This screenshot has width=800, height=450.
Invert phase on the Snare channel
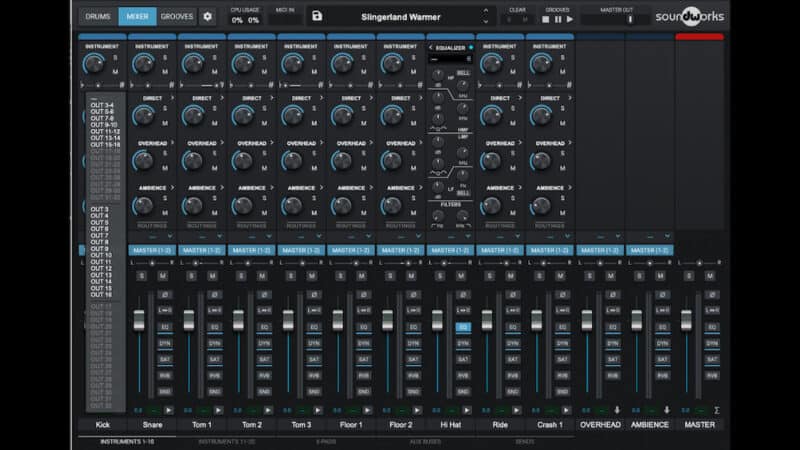pyautogui.click(x=165, y=295)
